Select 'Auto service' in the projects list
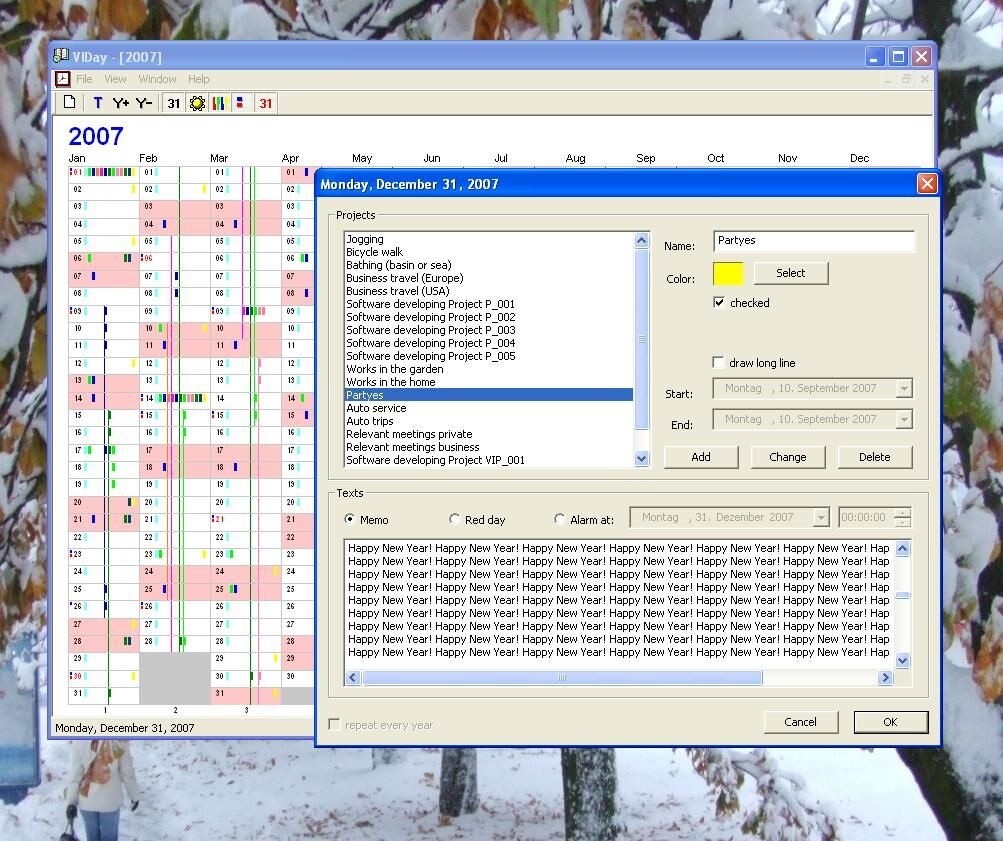This screenshot has height=841, width=1003. [376, 408]
